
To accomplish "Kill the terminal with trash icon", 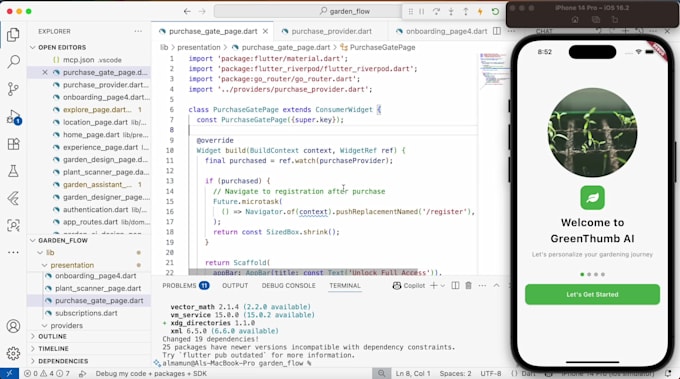I will (x=468, y=285).
